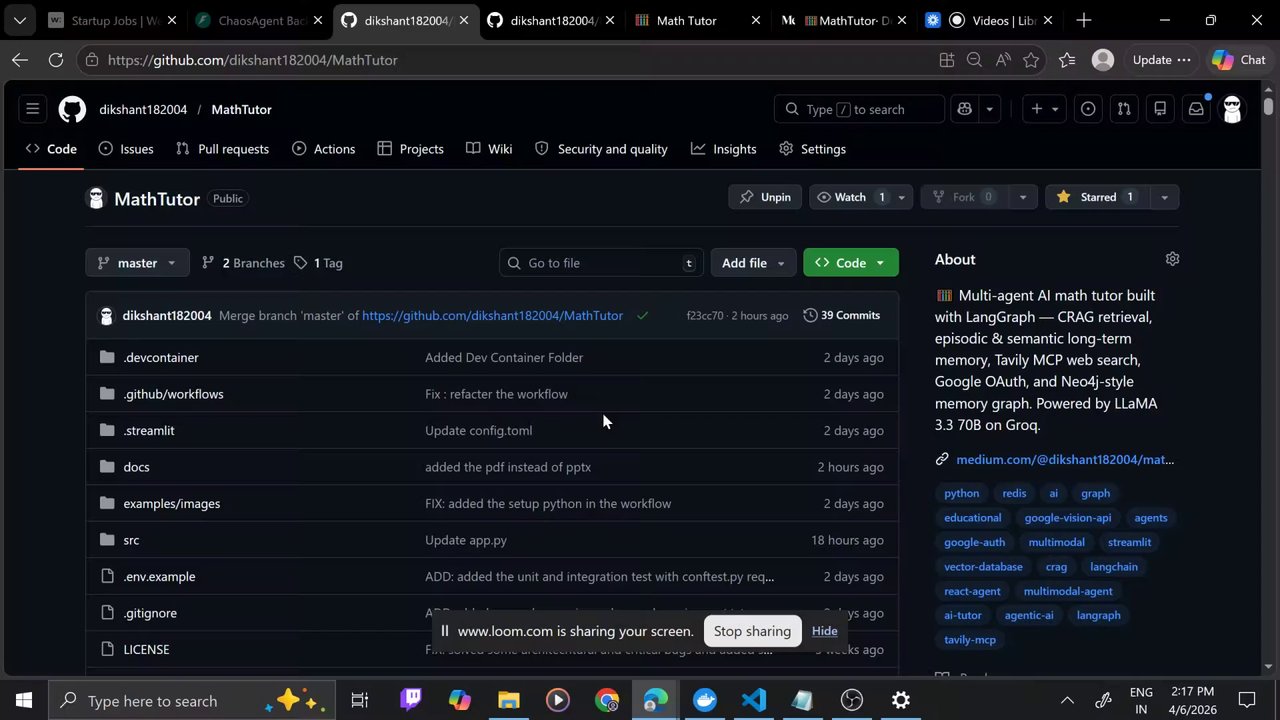Open Visual Studio Code from taskbar
This screenshot has height=720, width=1280.
pyautogui.click(x=754, y=700)
